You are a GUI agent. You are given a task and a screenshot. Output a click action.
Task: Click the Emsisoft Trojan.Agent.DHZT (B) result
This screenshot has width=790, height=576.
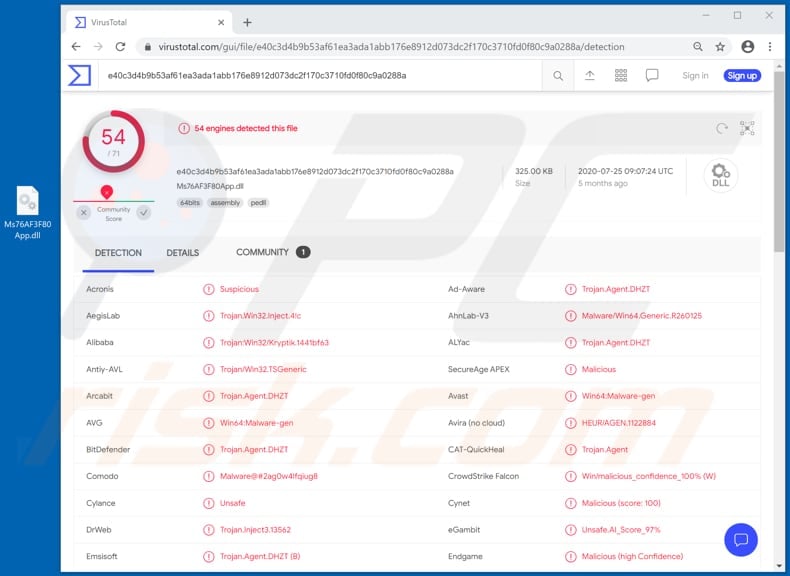pyautogui.click(x=260, y=556)
